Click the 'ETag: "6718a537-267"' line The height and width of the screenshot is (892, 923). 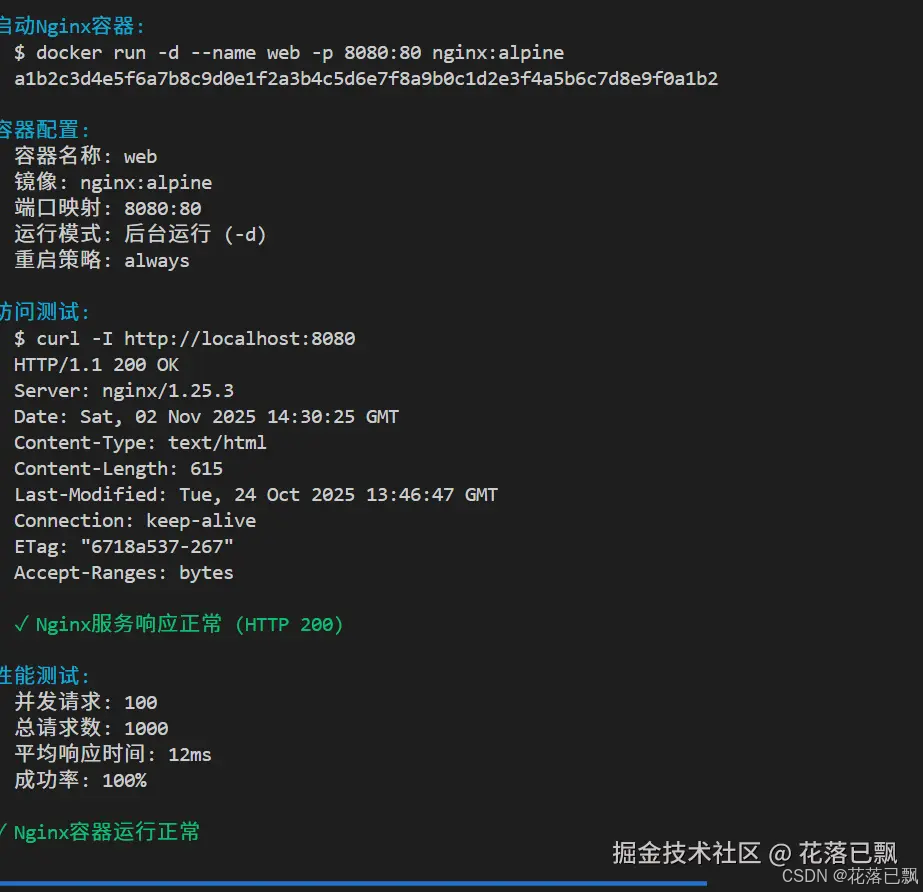124,547
